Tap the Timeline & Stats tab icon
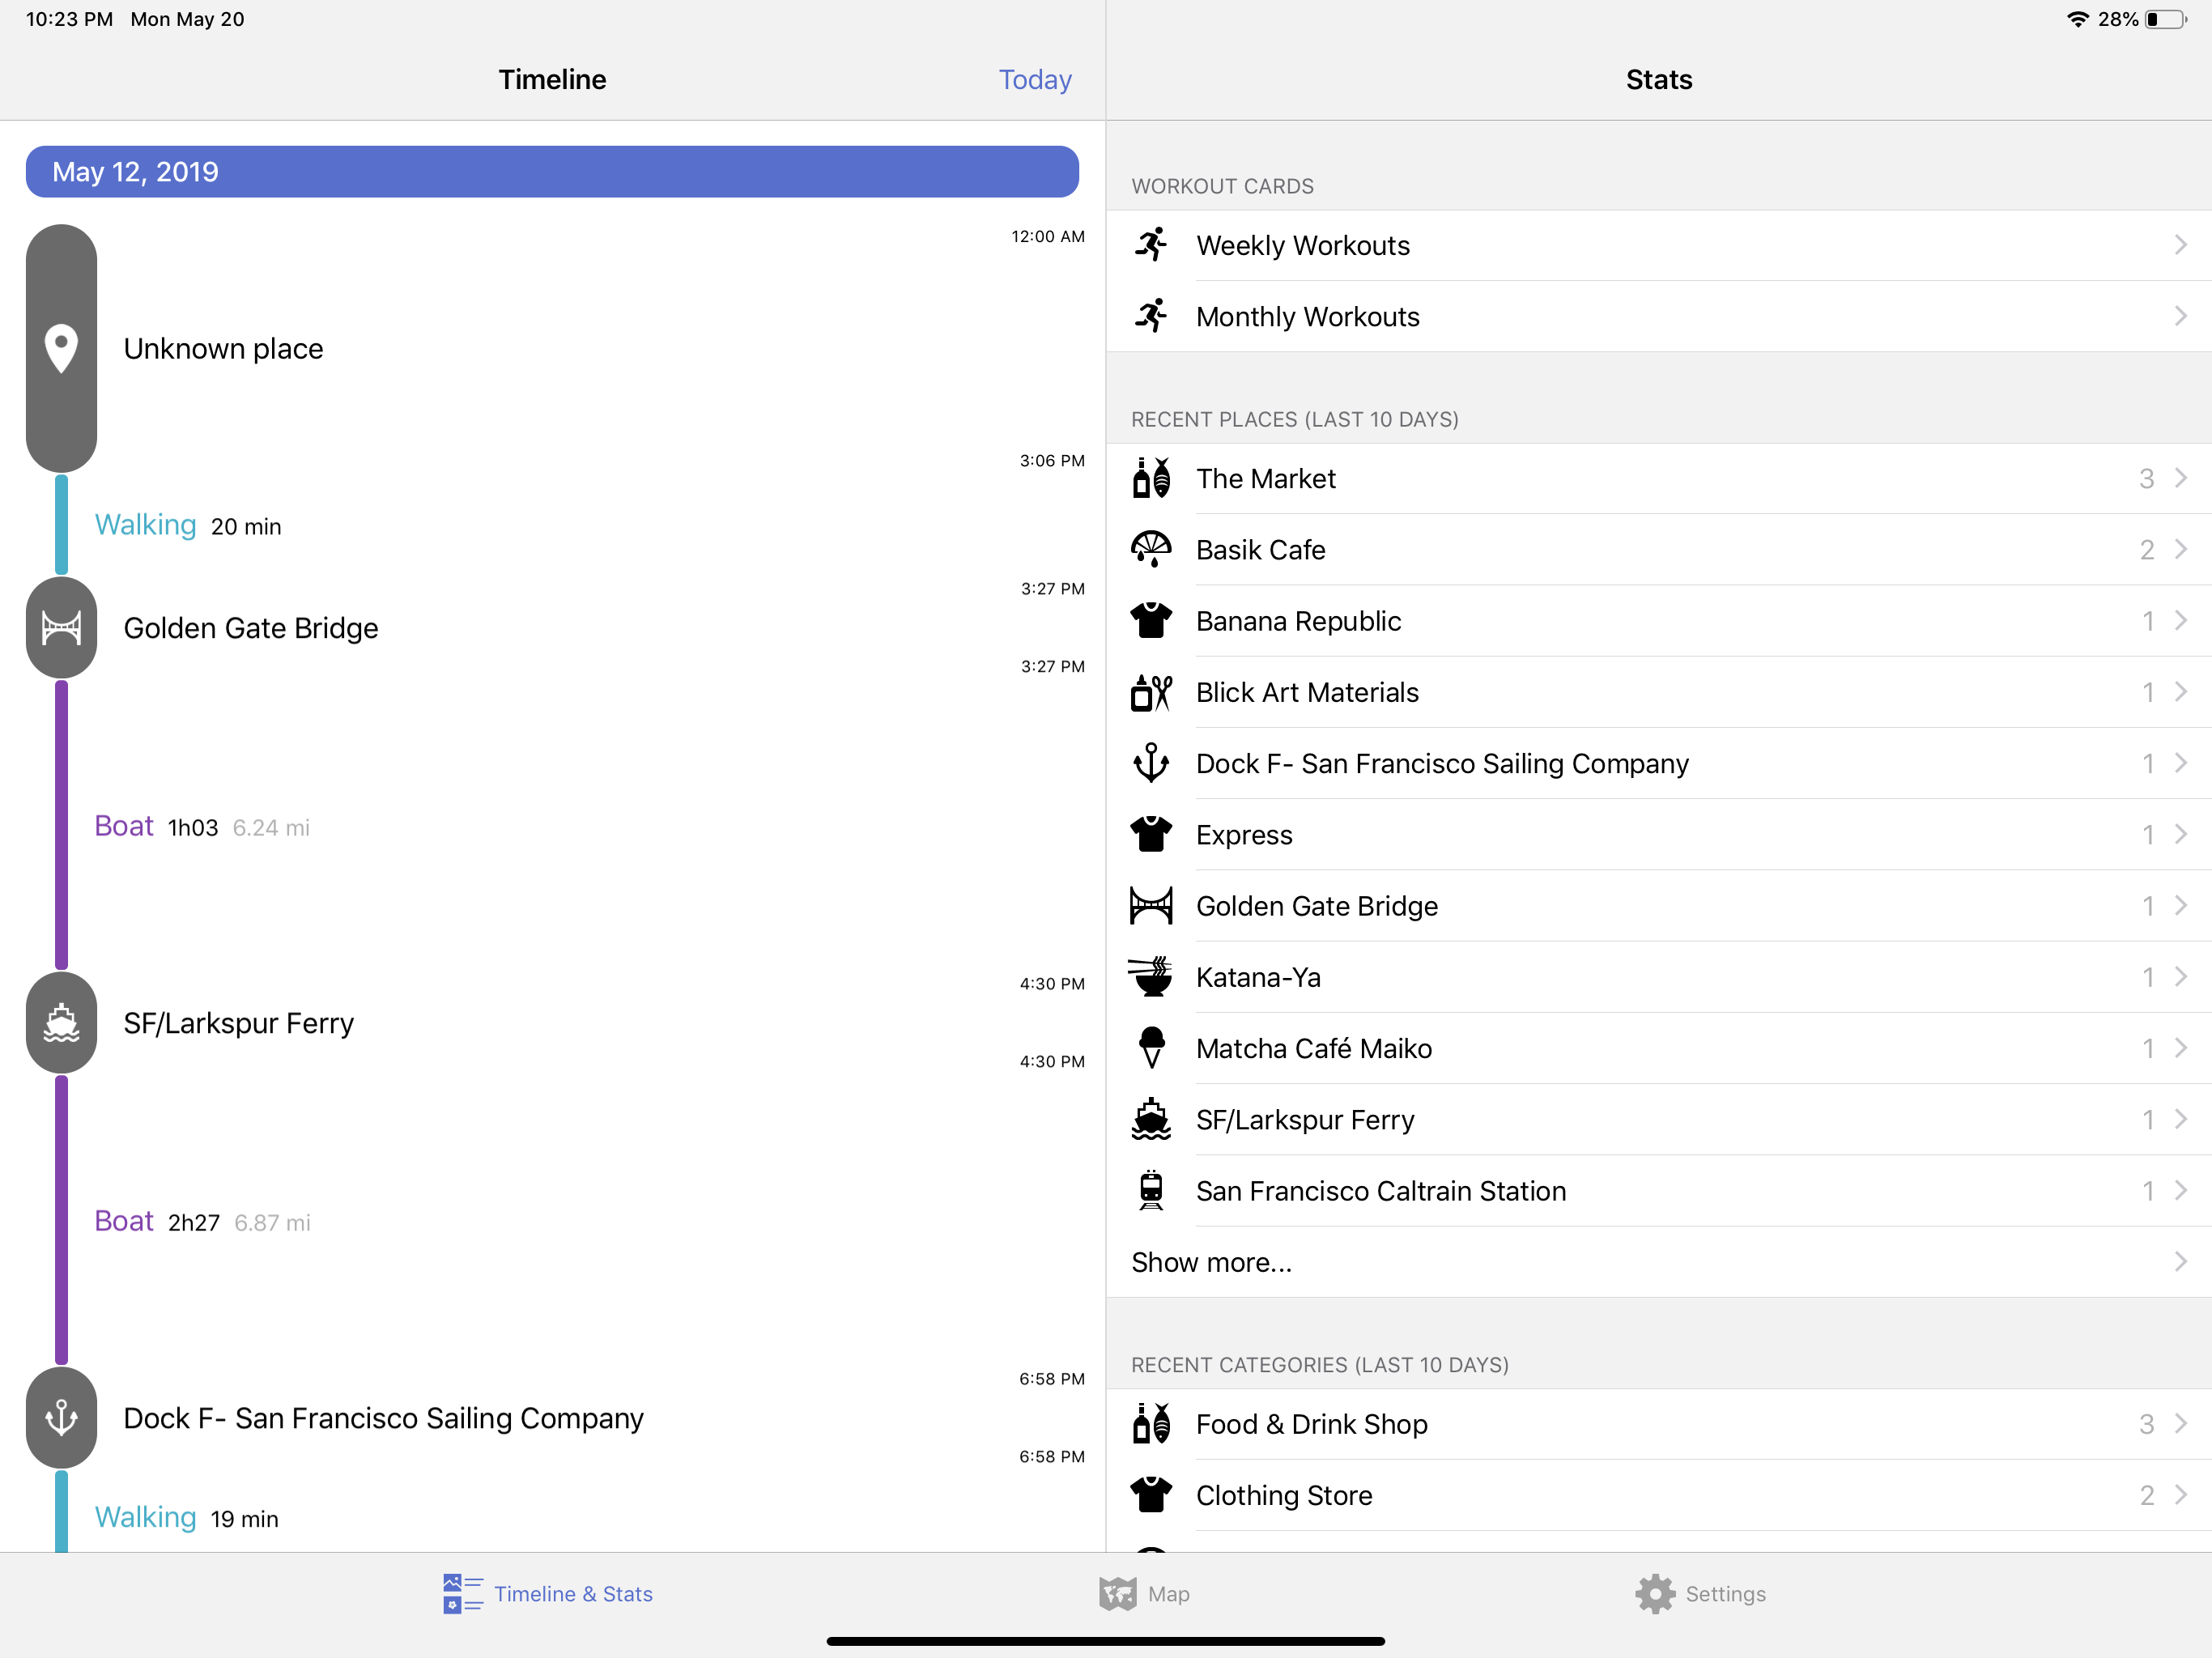 tap(463, 1593)
